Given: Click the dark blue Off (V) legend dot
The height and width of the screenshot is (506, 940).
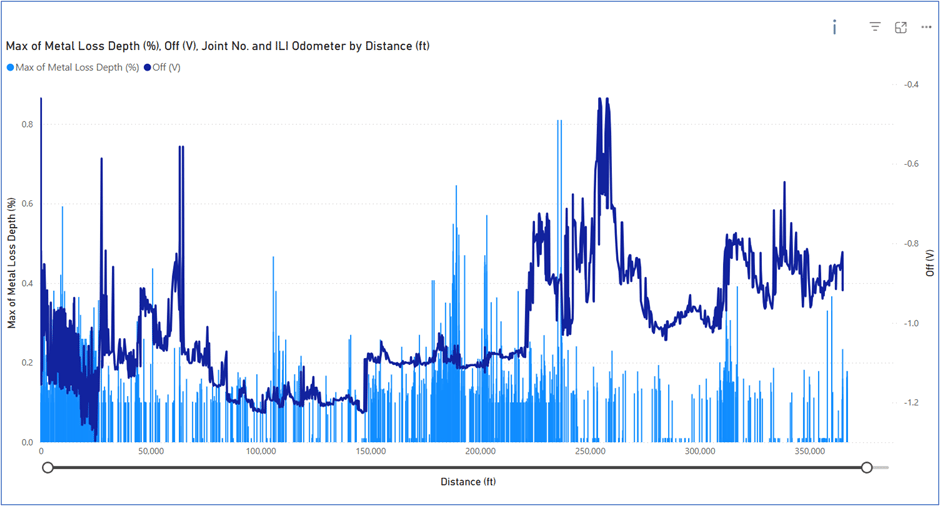Looking at the screenshot, I should [x=147, y=67].
